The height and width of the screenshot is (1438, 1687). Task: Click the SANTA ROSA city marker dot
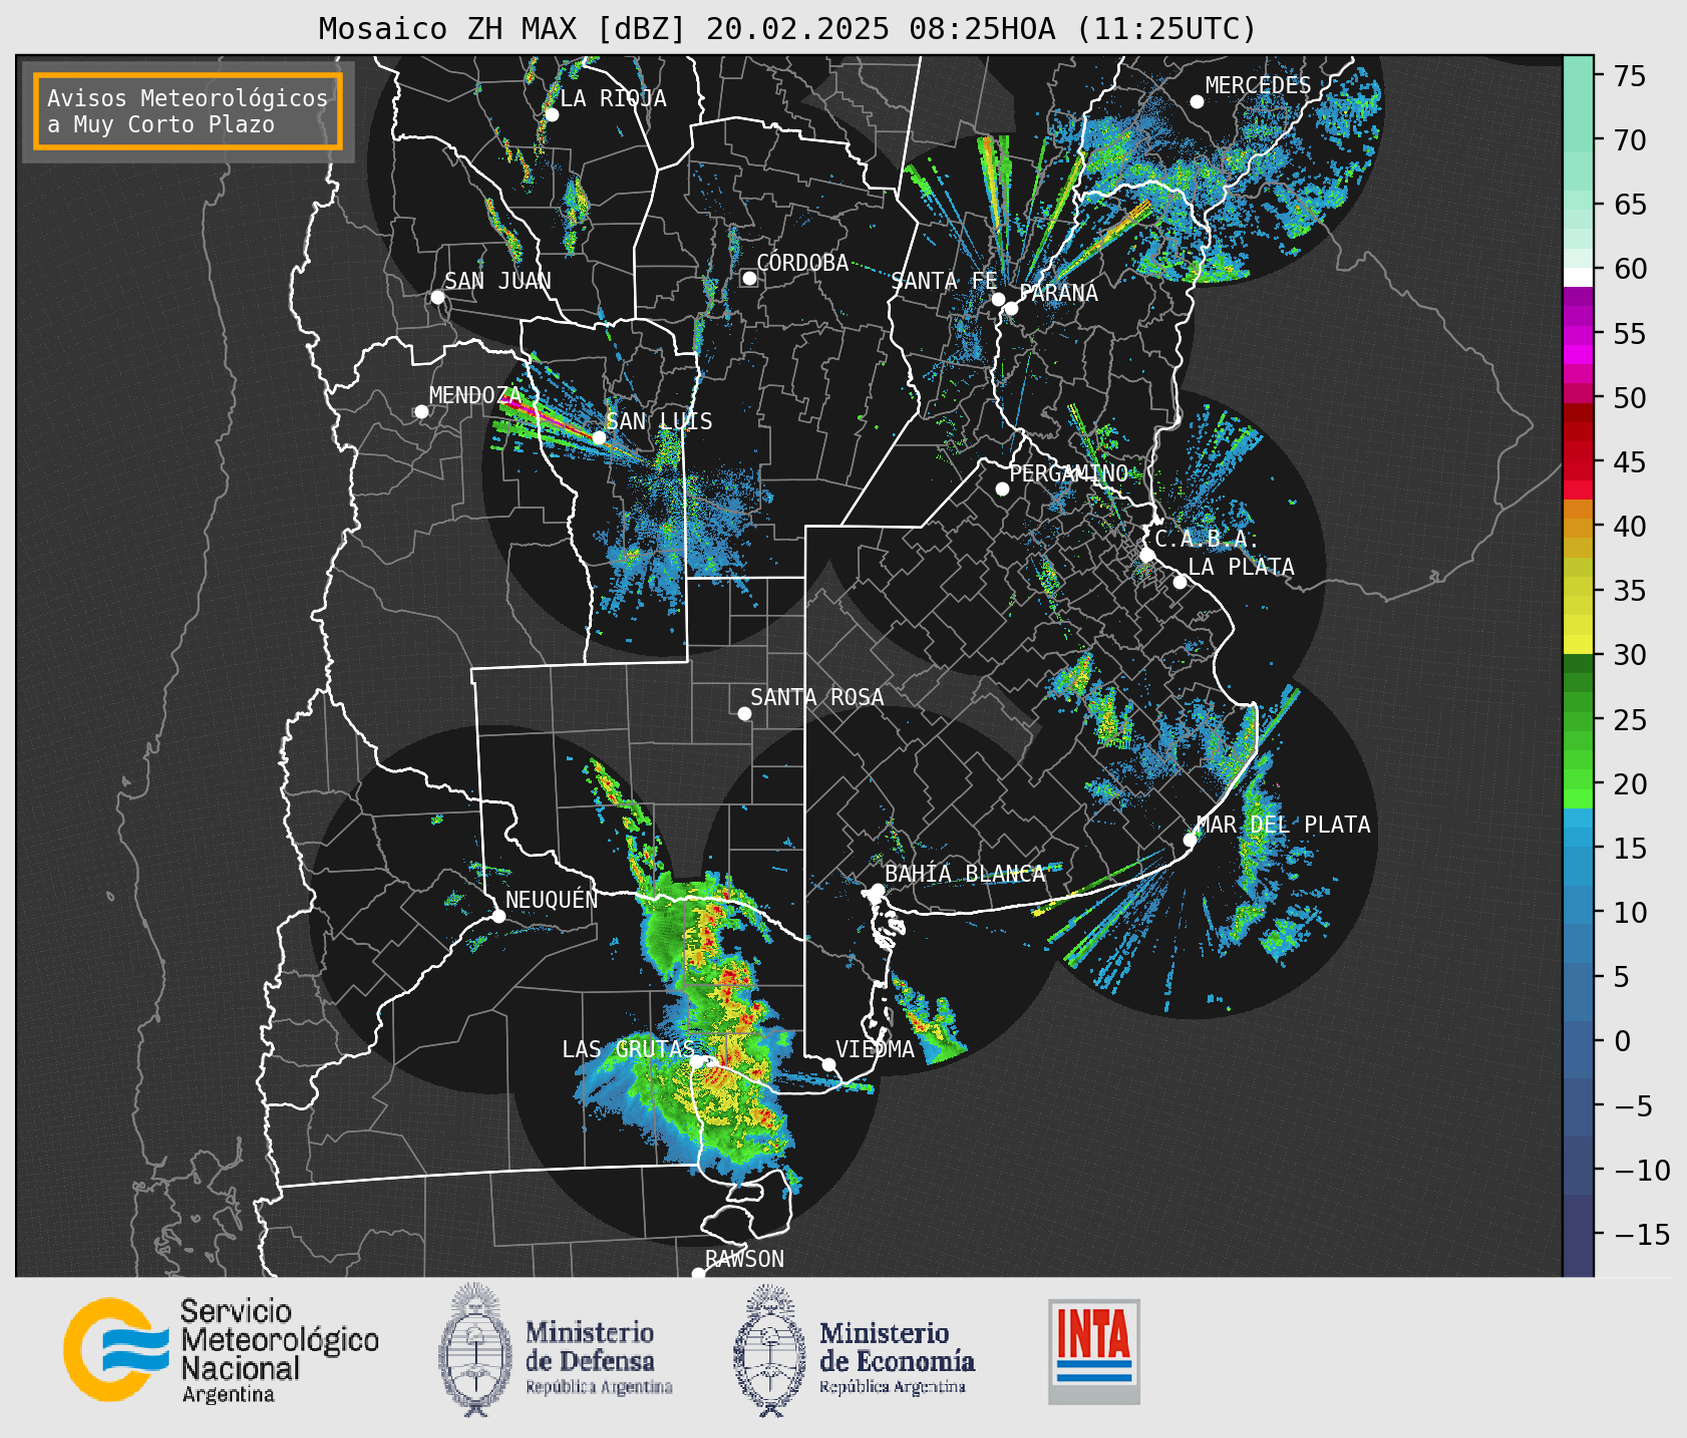tap(744, 713)
